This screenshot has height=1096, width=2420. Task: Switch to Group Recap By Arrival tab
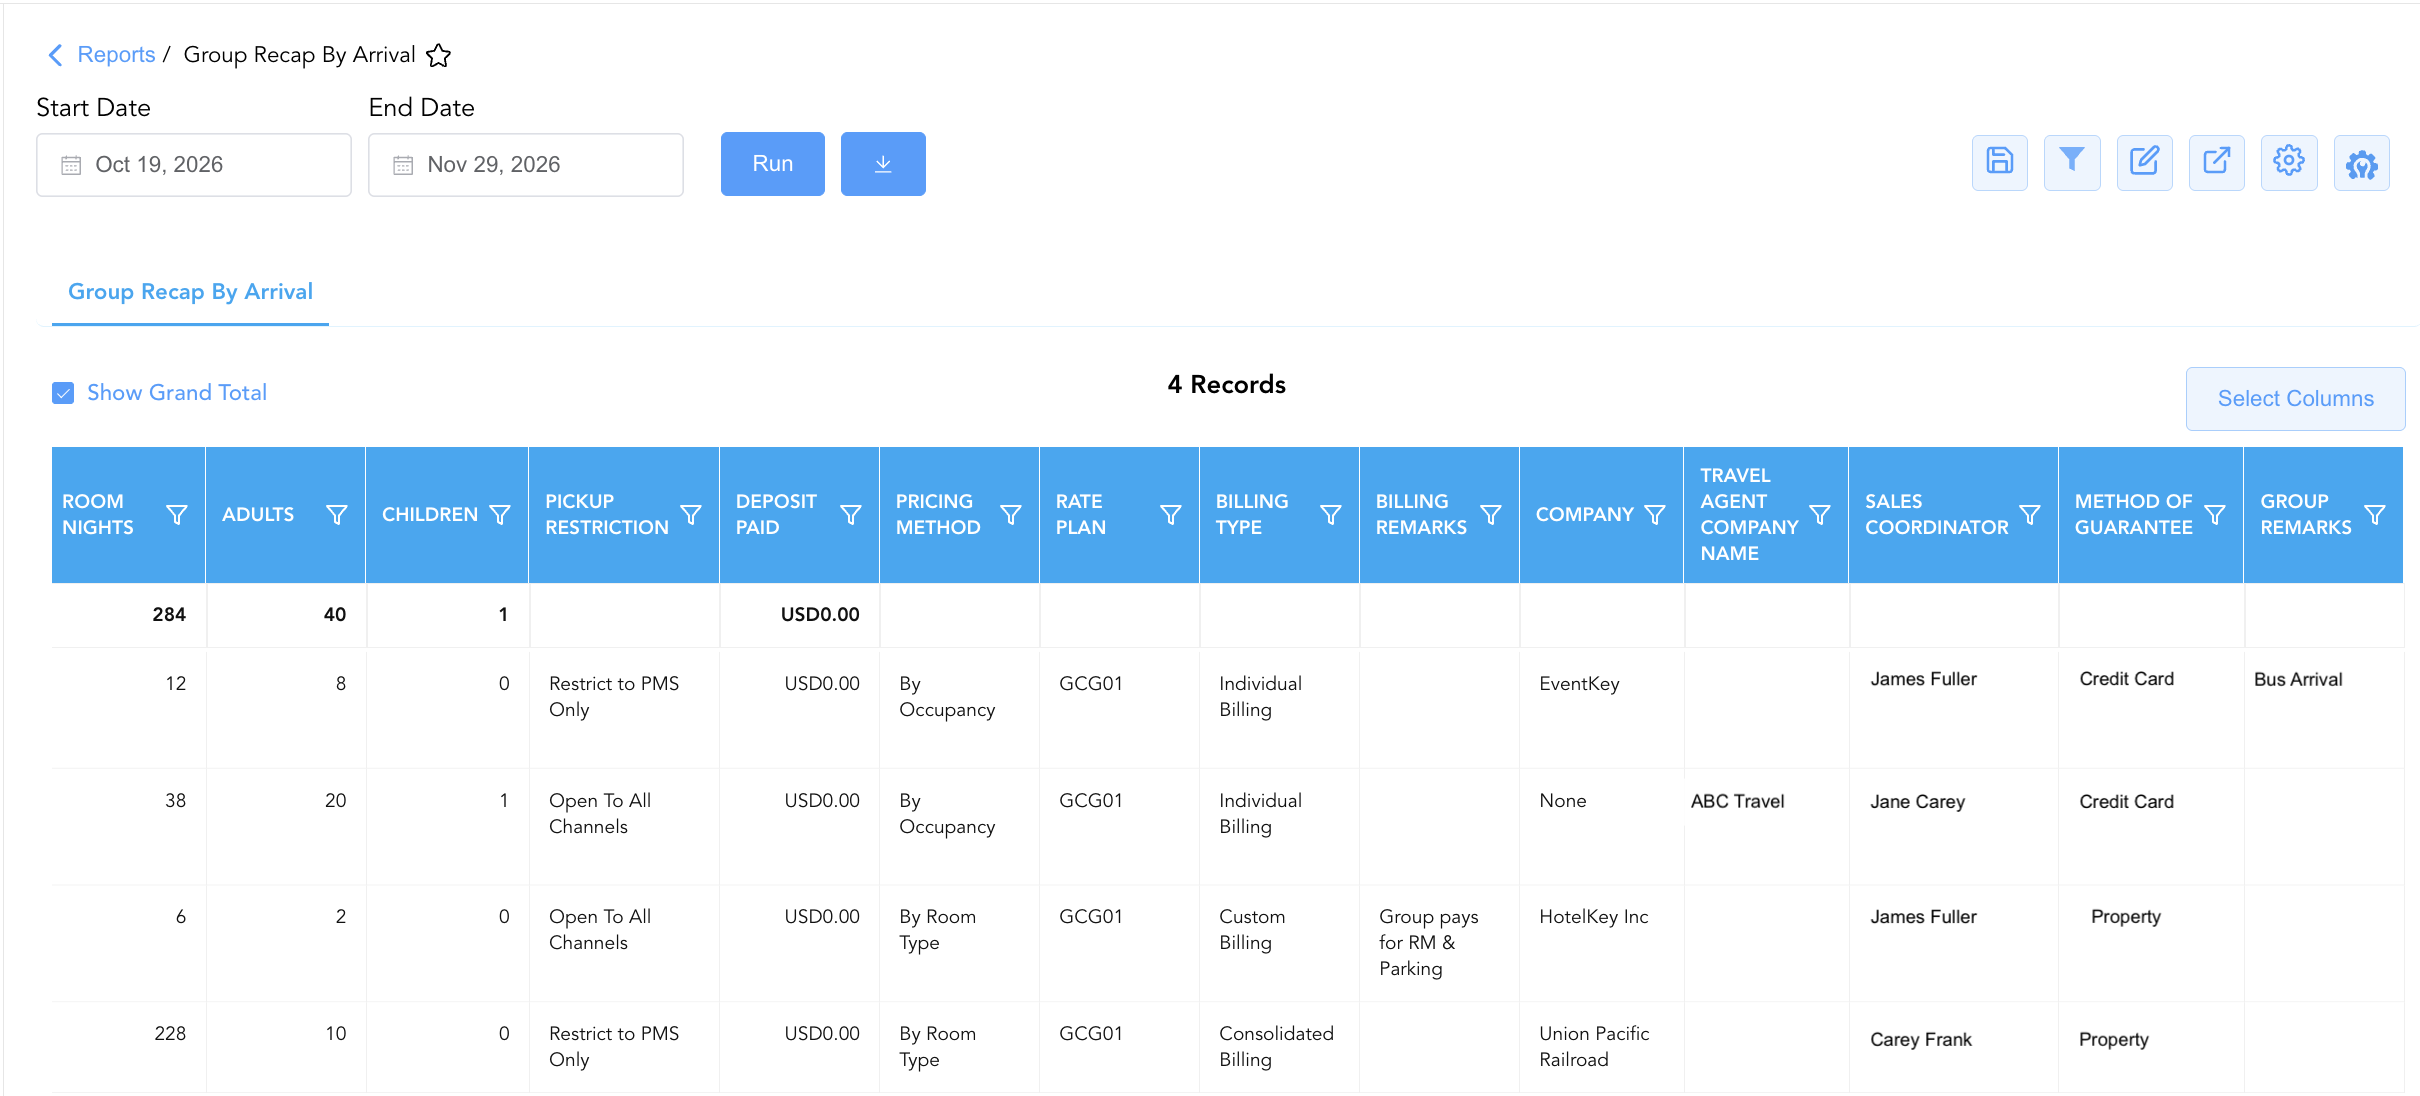pos(190,292)
